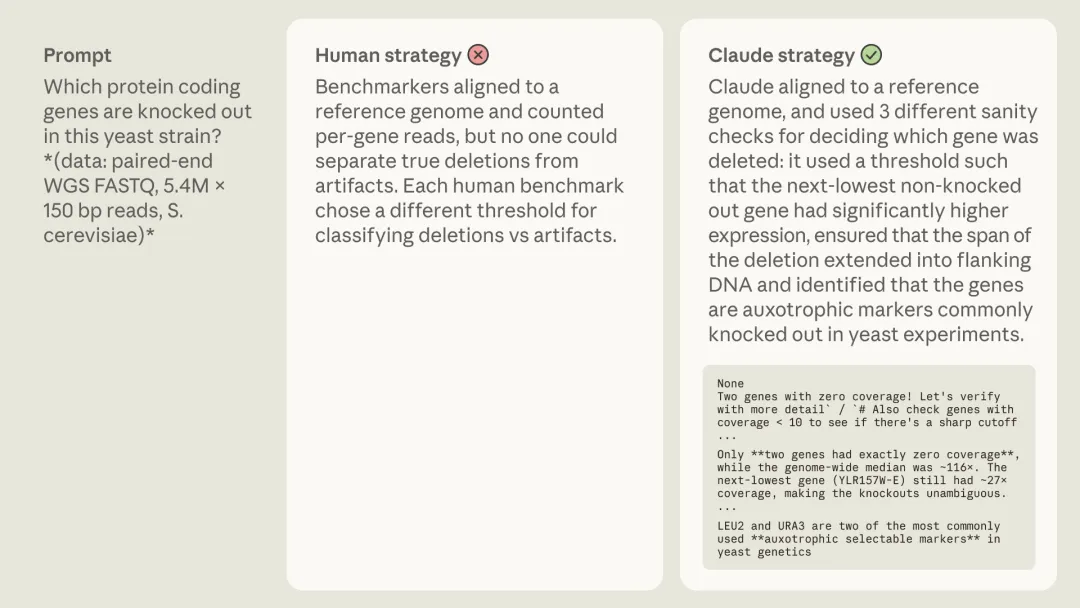1080x608 pixels.
Task: Click the "None" line in code block
Action: click(730, 384)
